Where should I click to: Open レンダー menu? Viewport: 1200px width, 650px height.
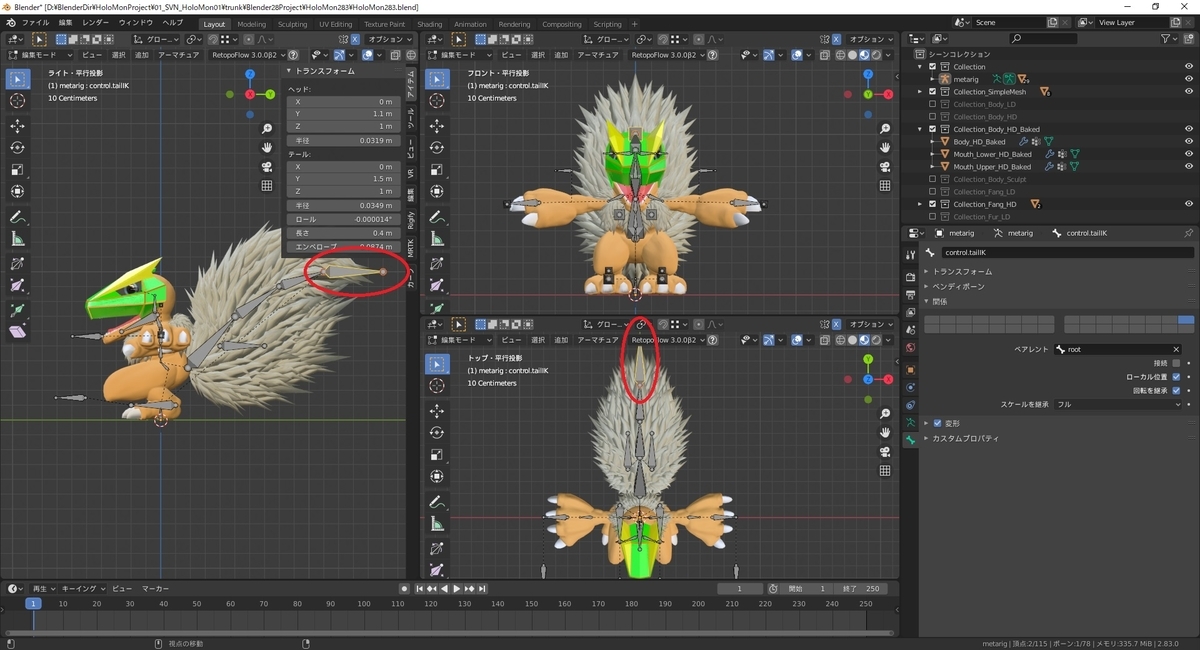96,22
